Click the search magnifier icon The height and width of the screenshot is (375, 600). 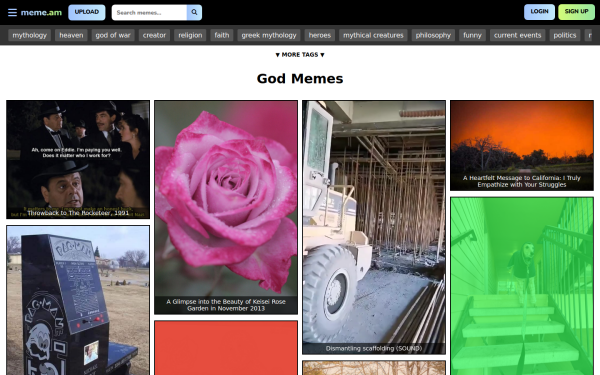[194, 13]
